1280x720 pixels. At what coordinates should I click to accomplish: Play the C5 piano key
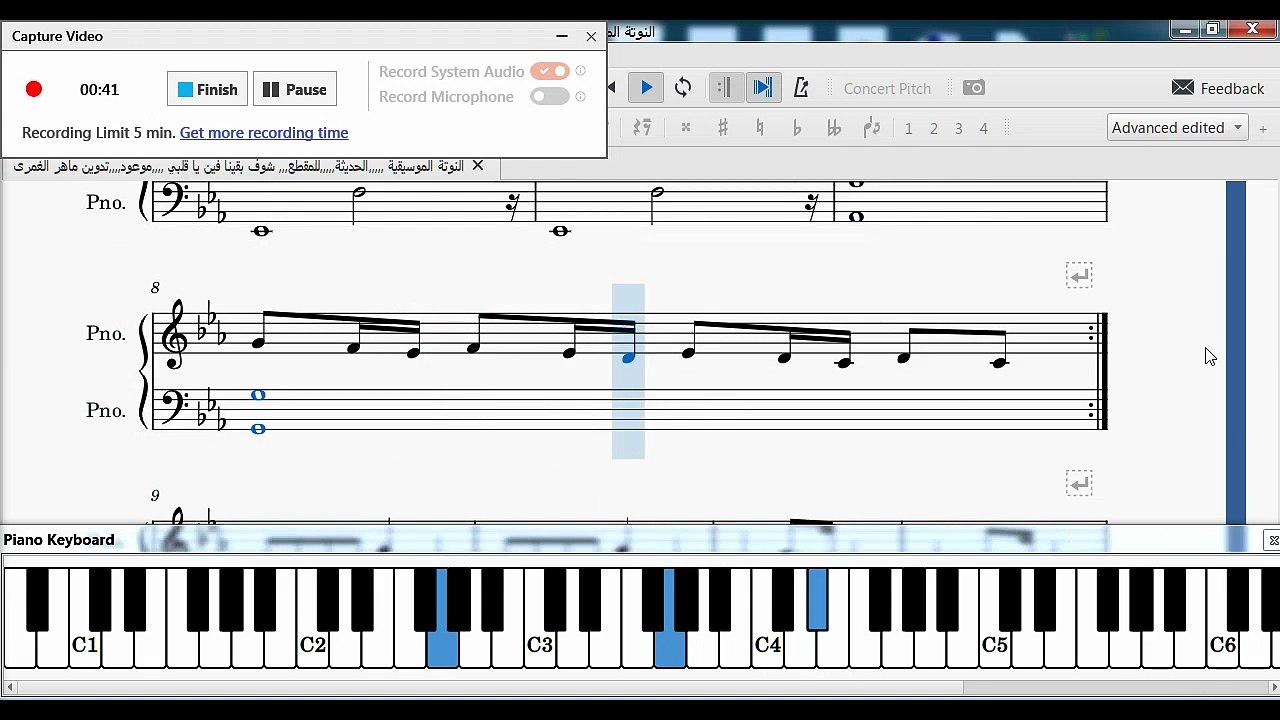[x=995, y=645]
